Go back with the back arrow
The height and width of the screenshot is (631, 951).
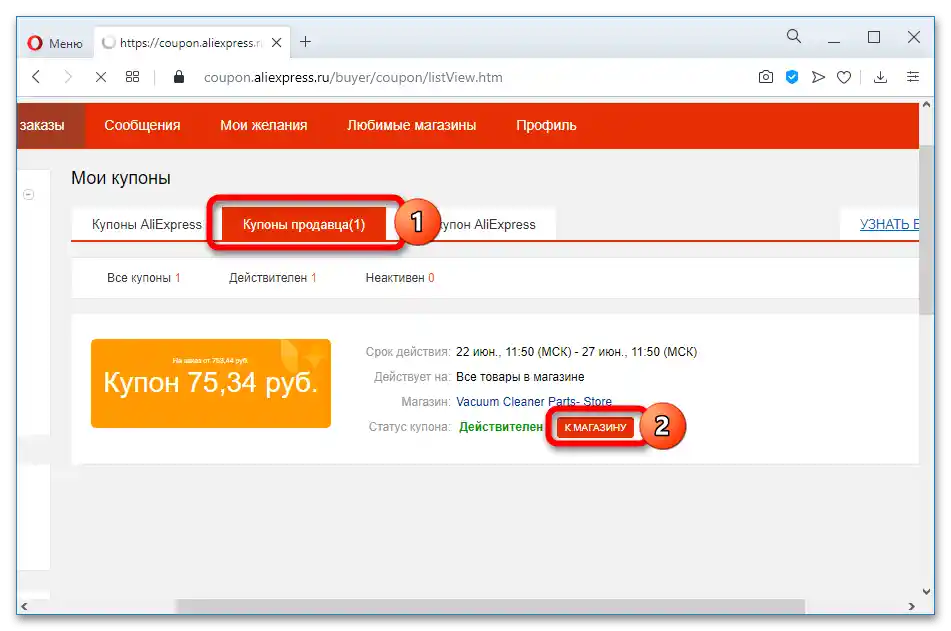(x=36, y=77)
